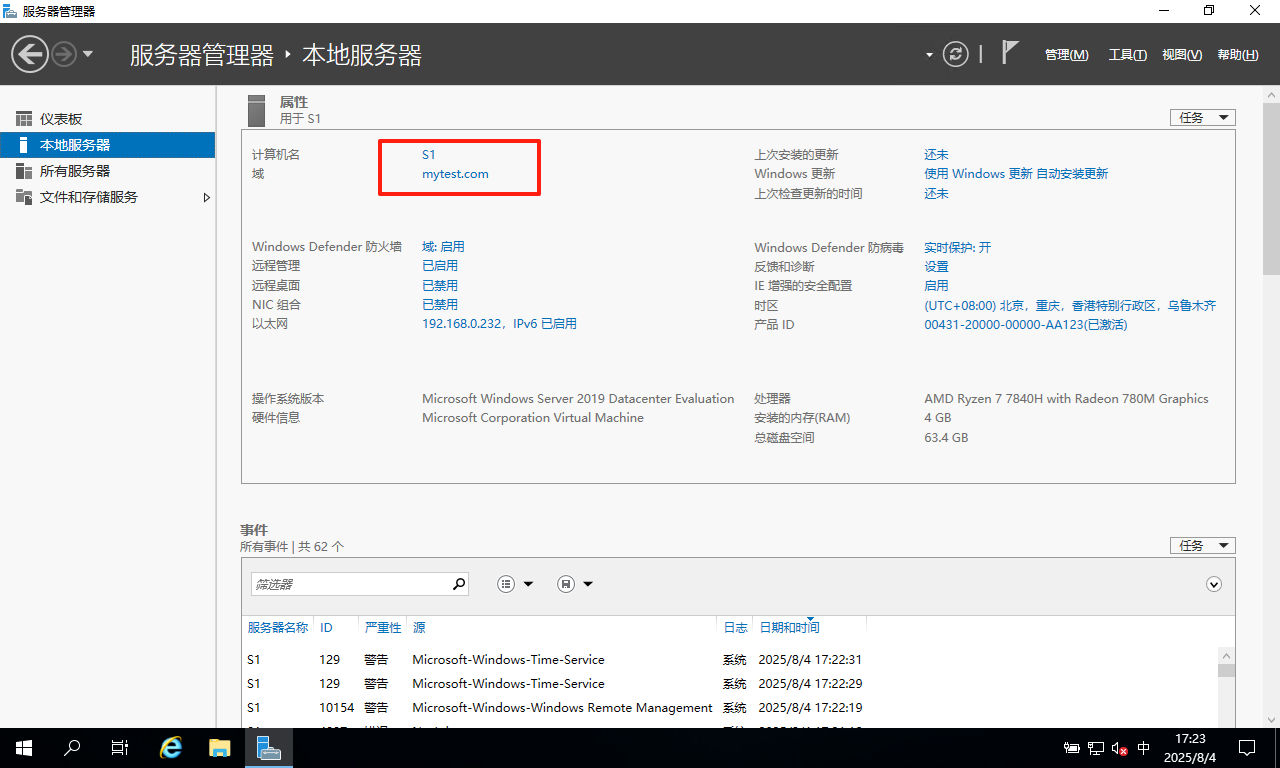Screen dimensions: 1280x768
Task: Sort events by 日期和时间 column
Action: pyautogui.click(x=789, y=628)
